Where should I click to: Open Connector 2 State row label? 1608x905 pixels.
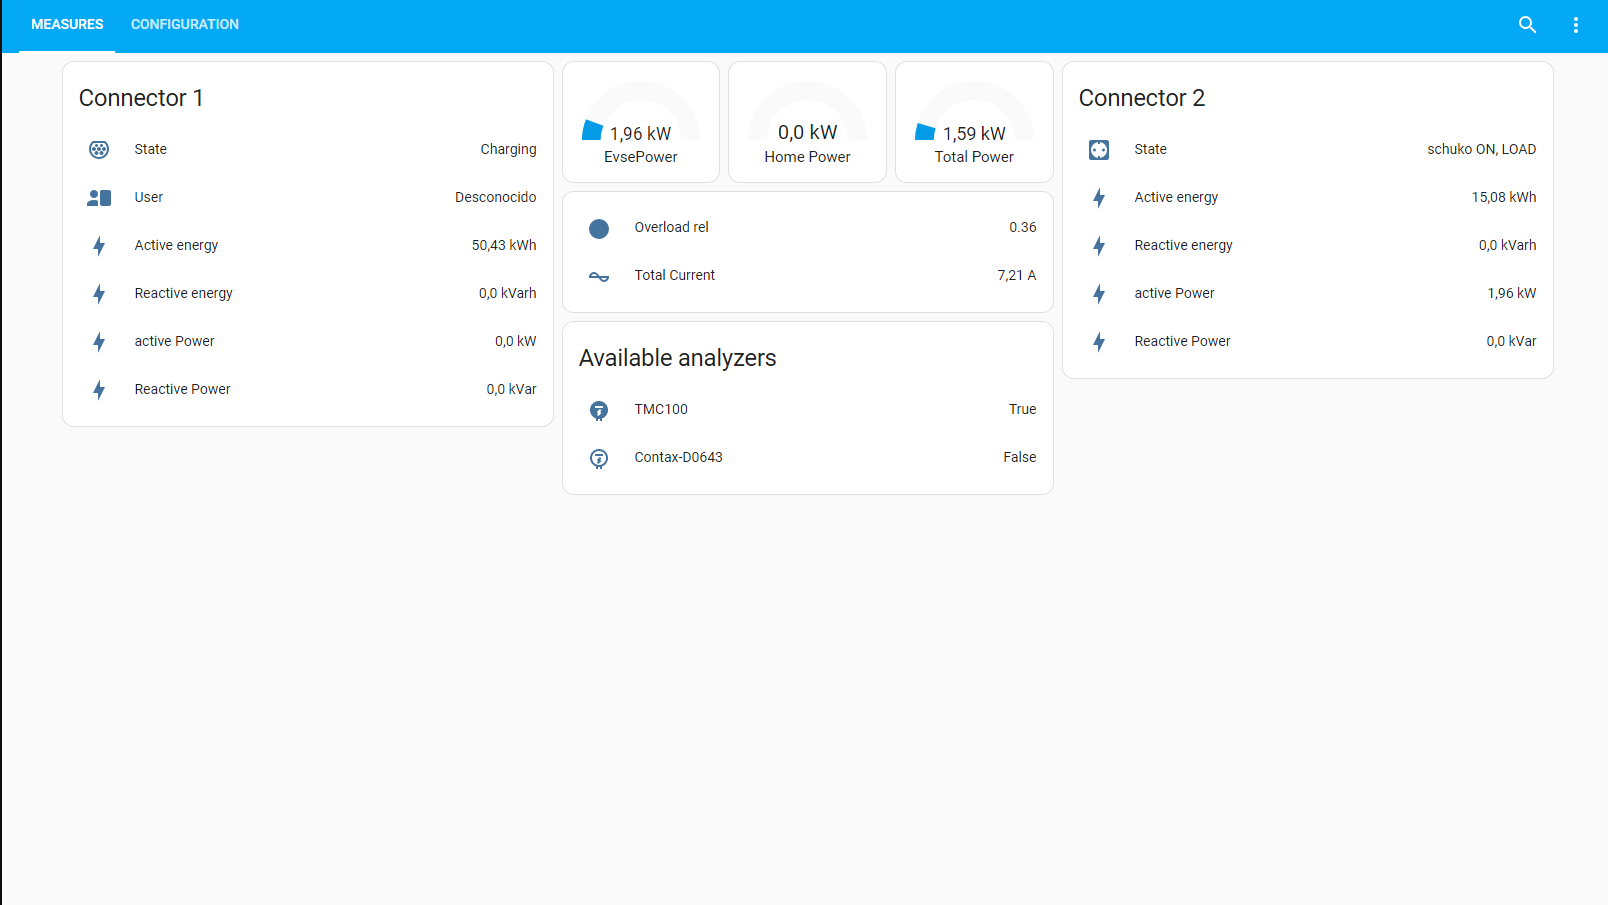tap(1150, 149)
